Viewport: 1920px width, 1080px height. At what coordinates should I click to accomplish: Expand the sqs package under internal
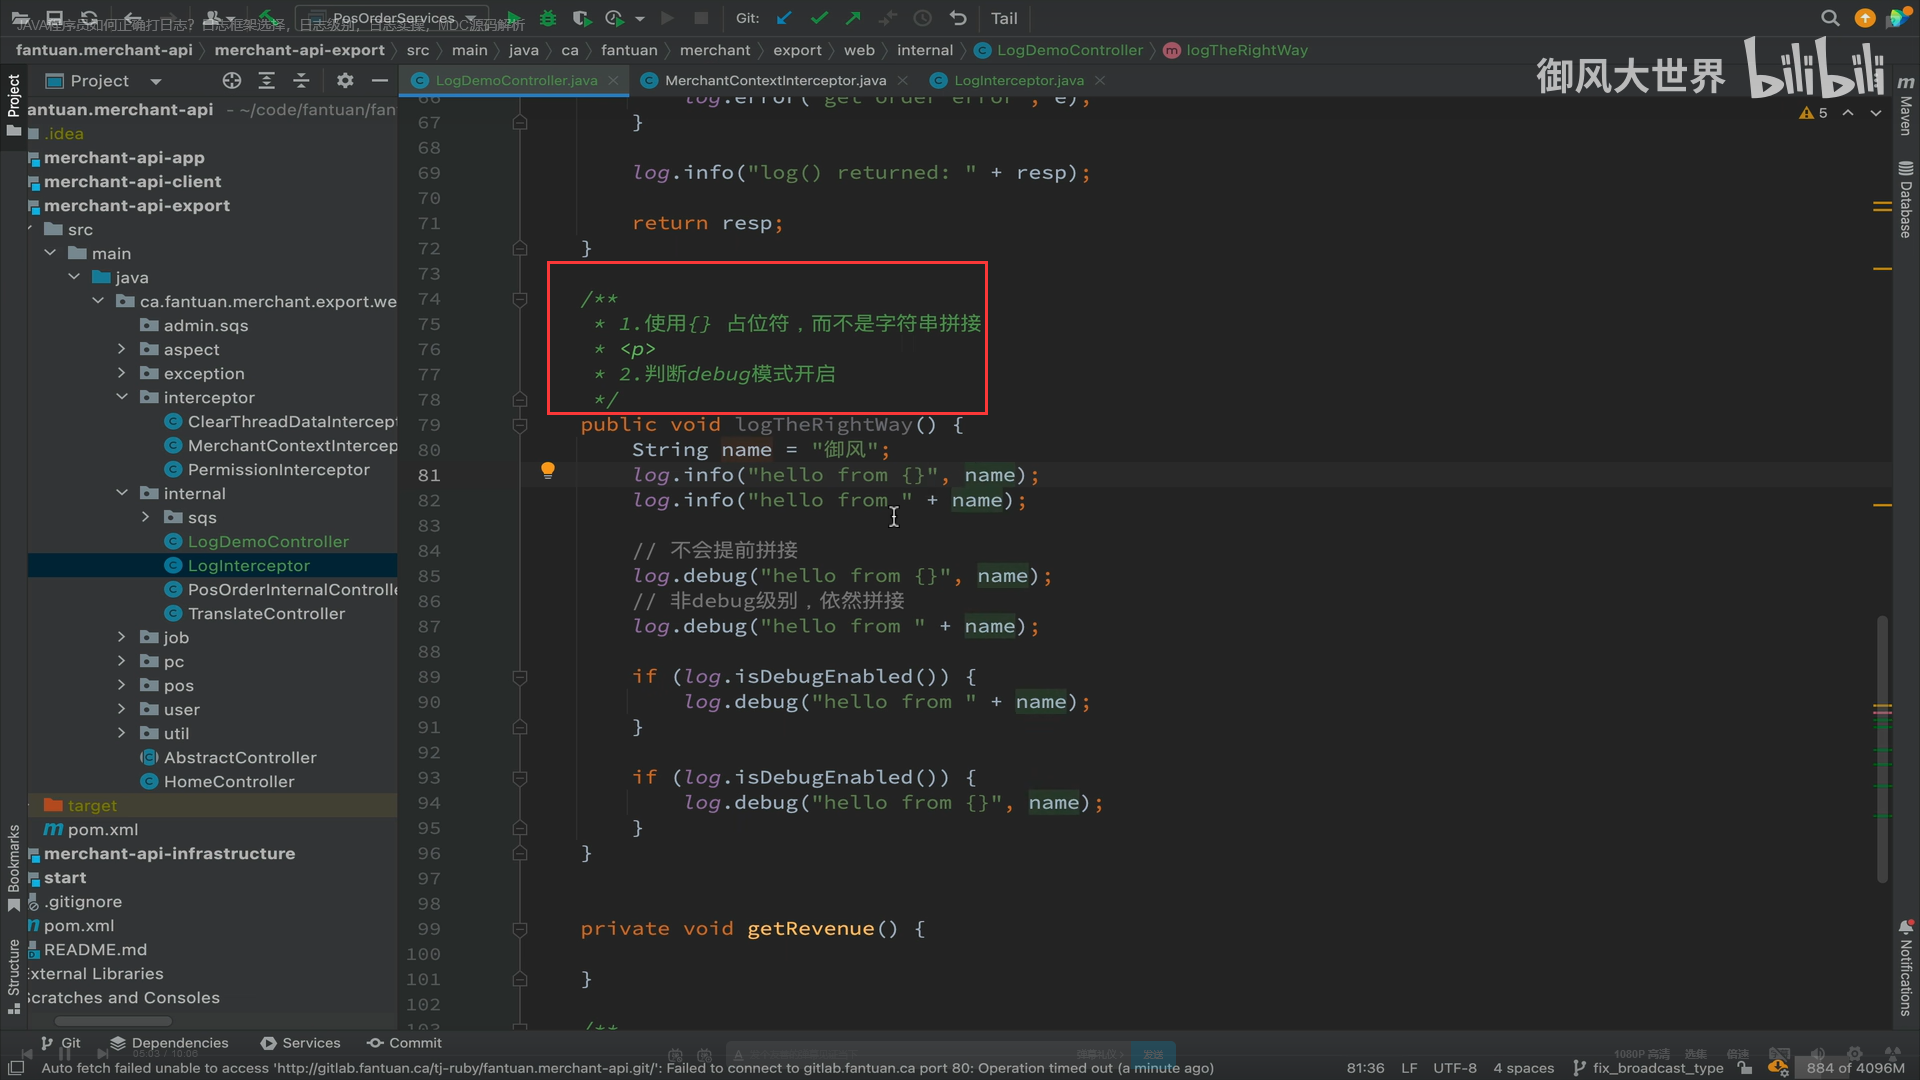tap(146, 517)
